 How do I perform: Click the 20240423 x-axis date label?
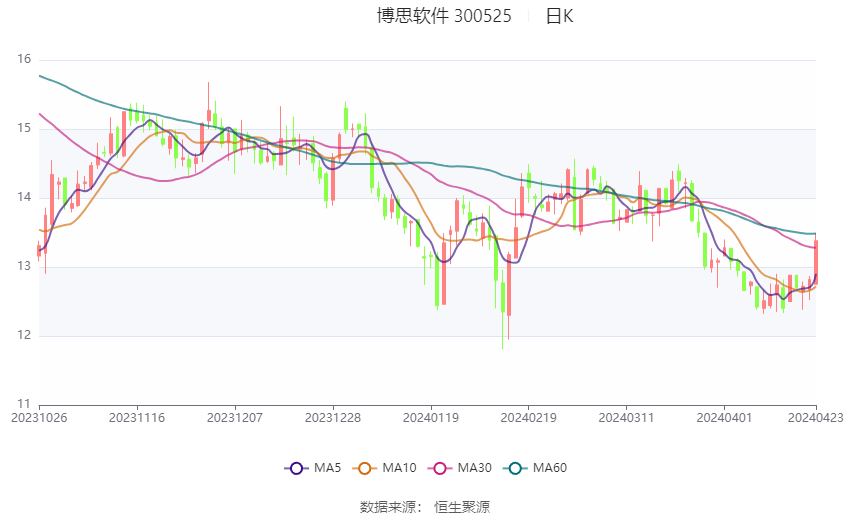(x=816, y=418)
